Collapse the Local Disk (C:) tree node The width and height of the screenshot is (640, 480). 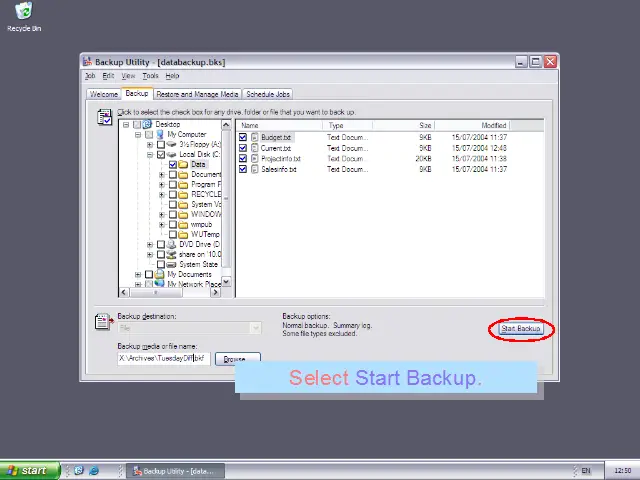[x=150, y=155]
